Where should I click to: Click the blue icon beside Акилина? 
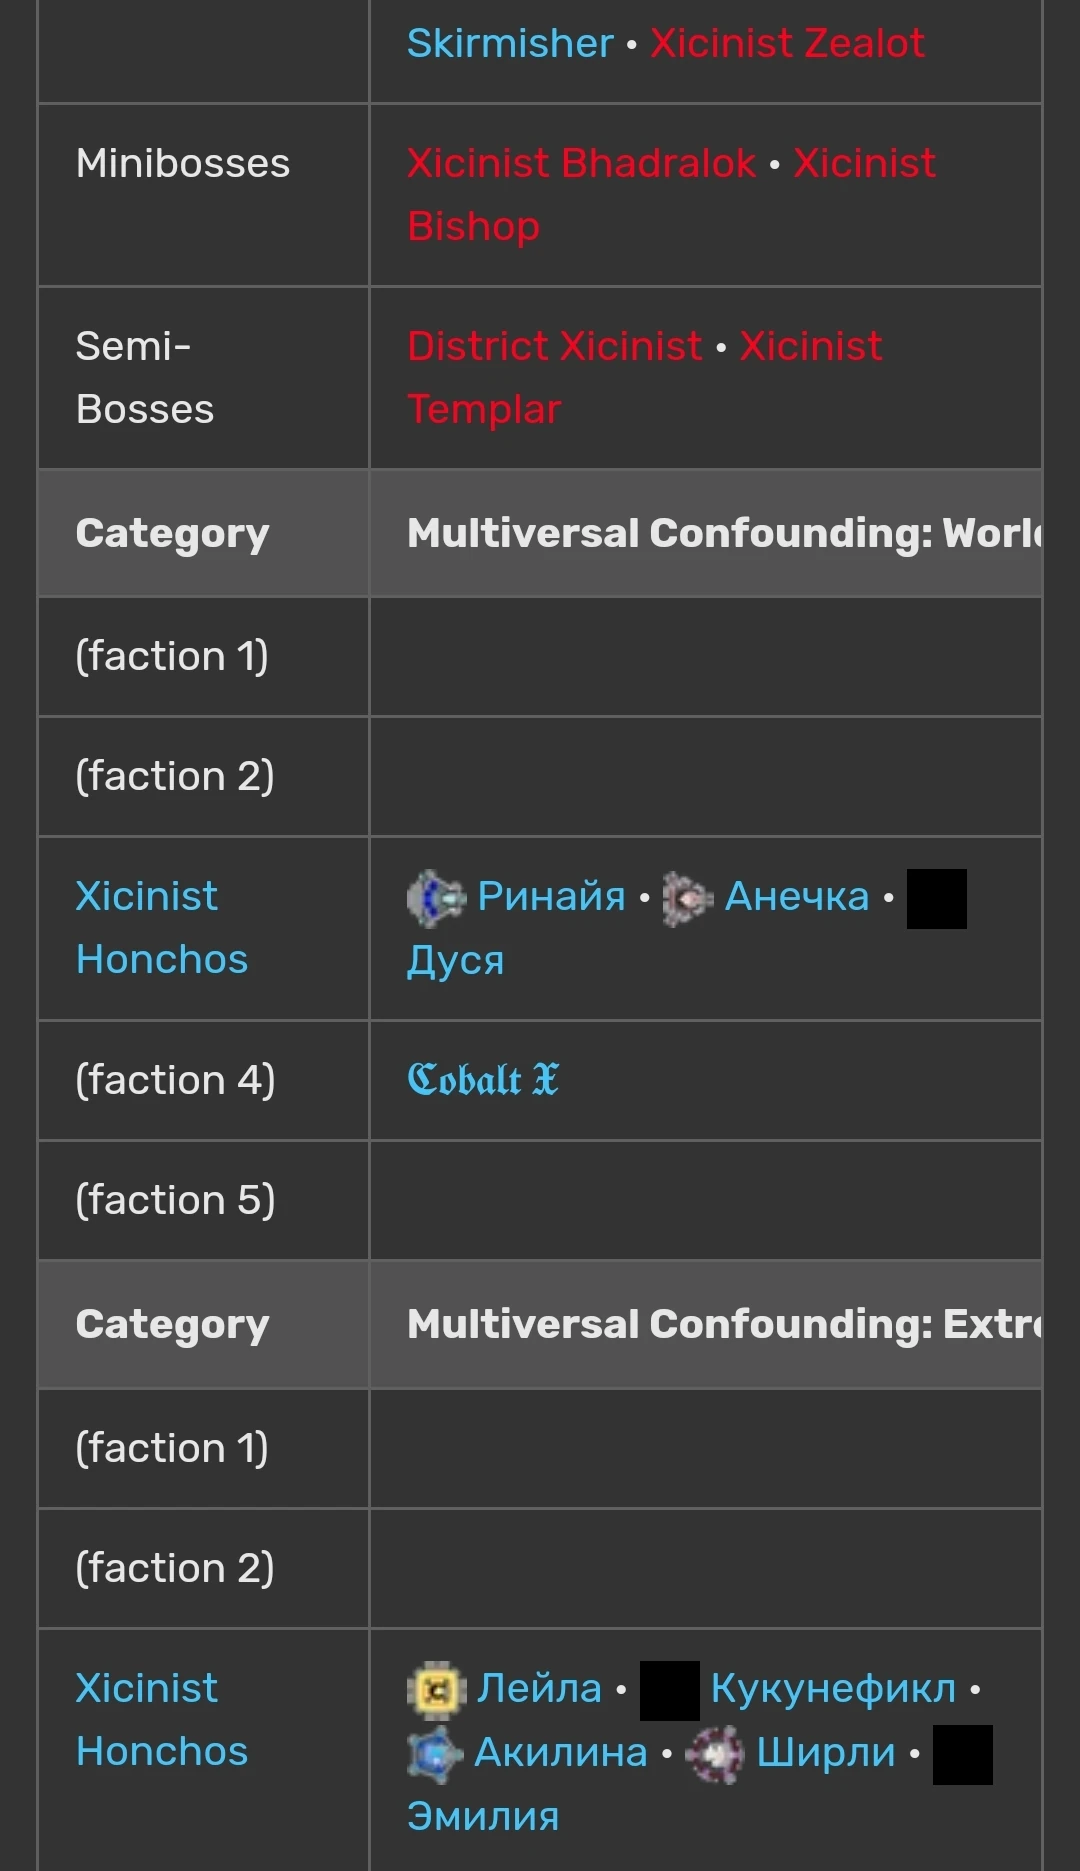pos(435,1754)
